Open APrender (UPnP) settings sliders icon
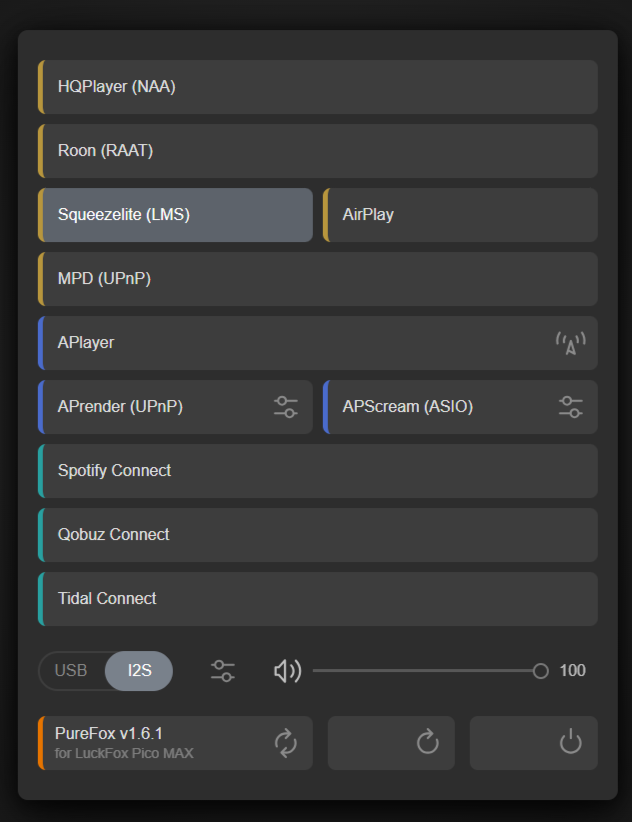This screenshot has width=632, height=822. point(286,407)
